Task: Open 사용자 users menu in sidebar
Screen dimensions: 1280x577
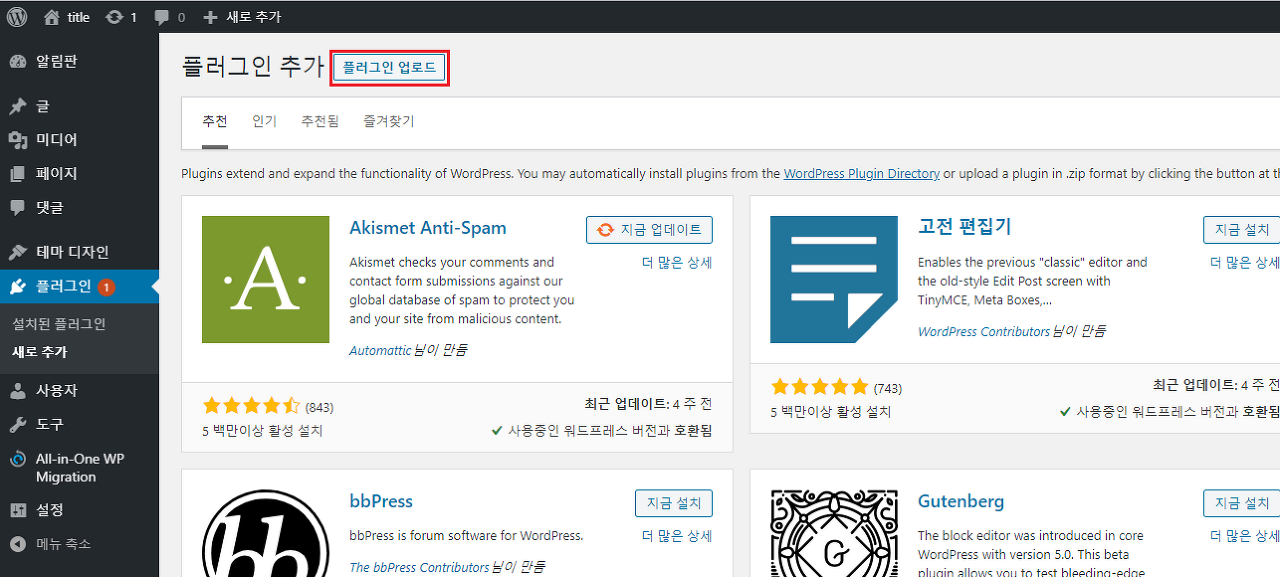Action: click(79, 390)
